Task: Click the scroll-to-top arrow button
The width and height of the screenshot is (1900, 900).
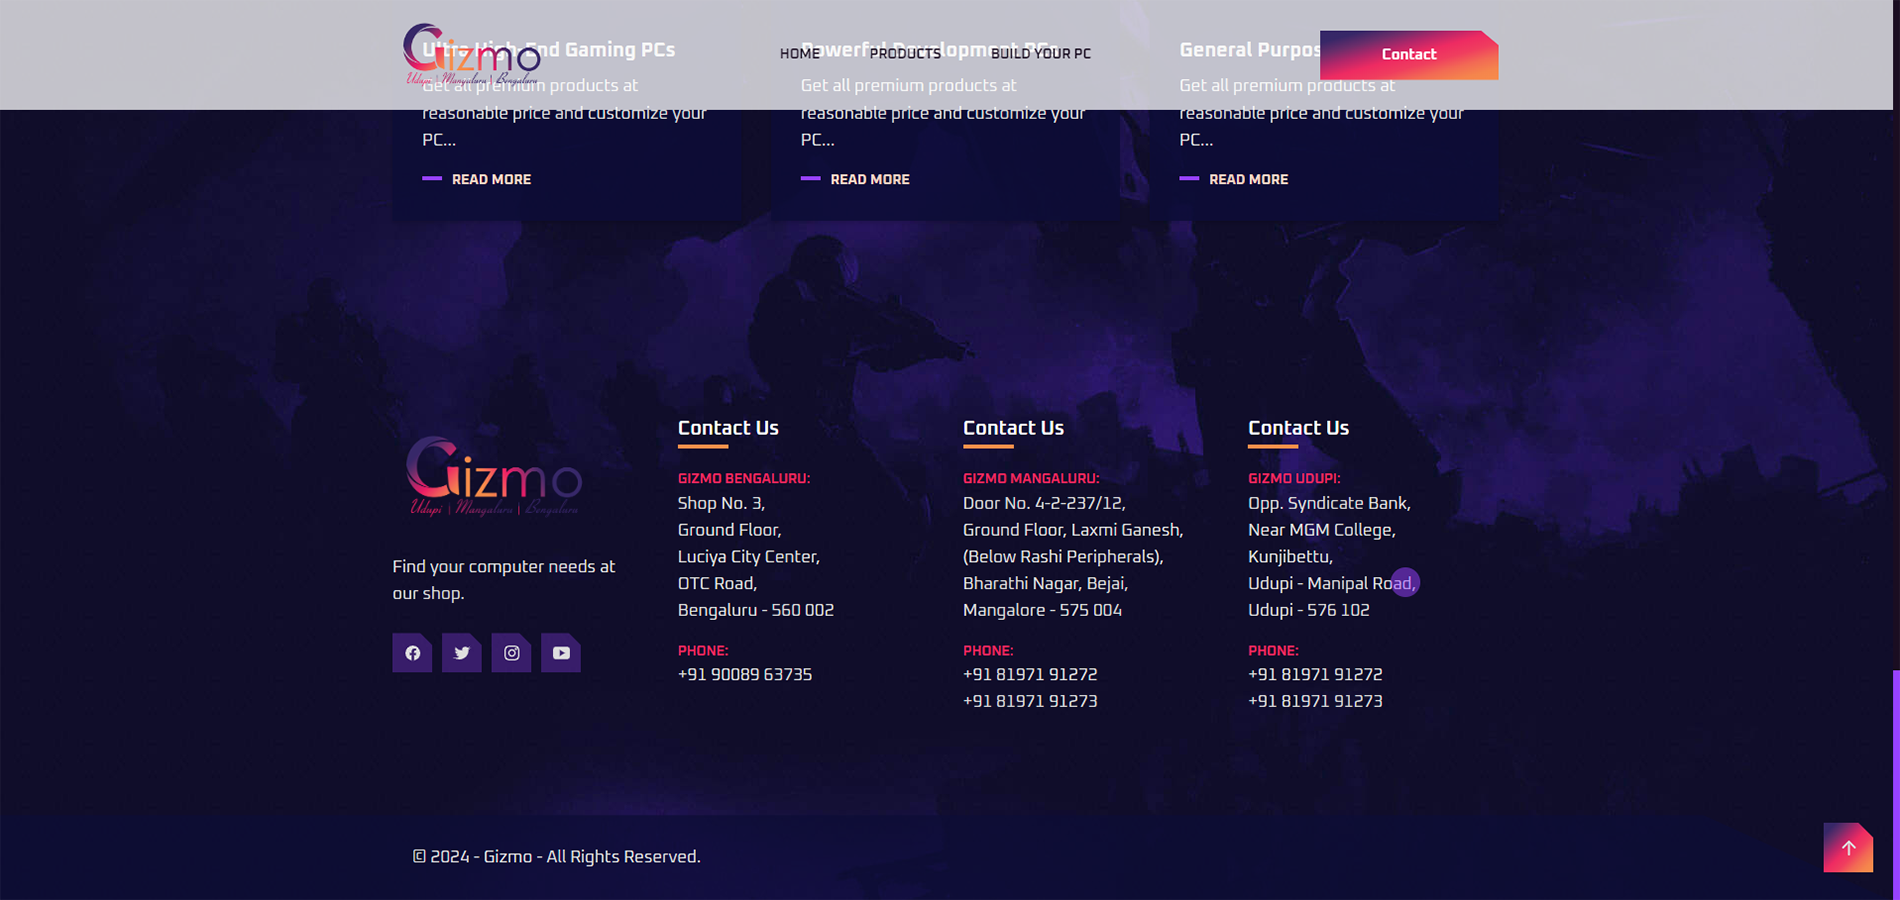Action: 1847,848
